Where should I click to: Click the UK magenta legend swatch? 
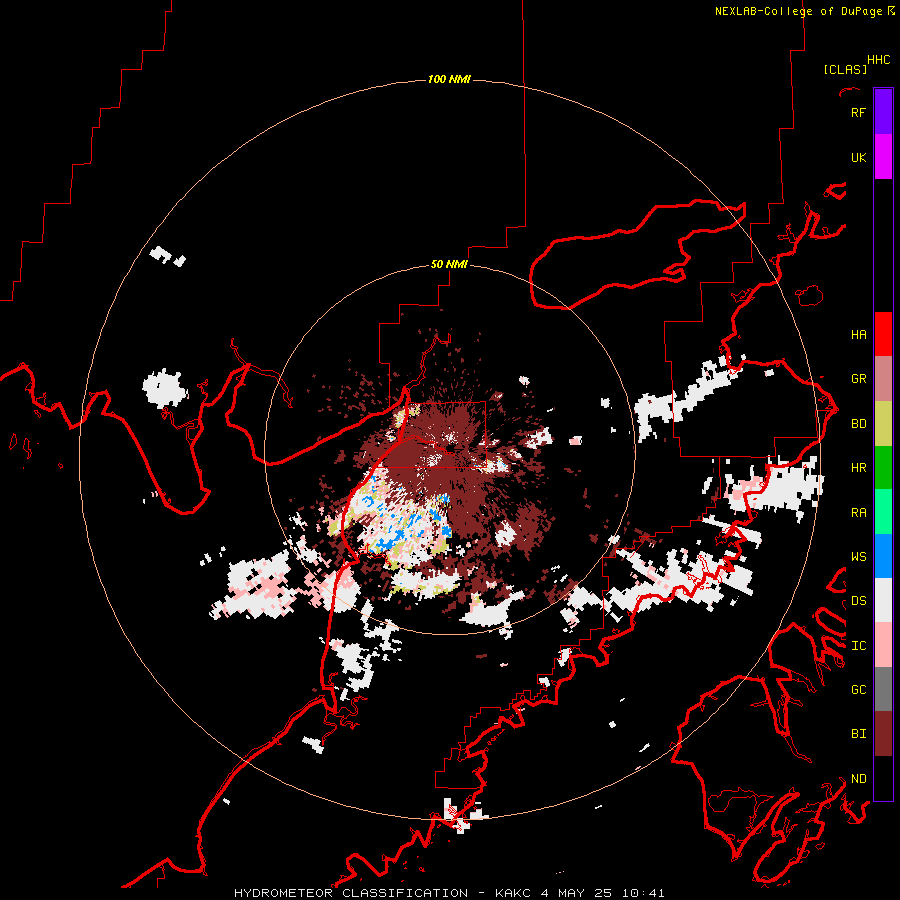click(883, 157)
